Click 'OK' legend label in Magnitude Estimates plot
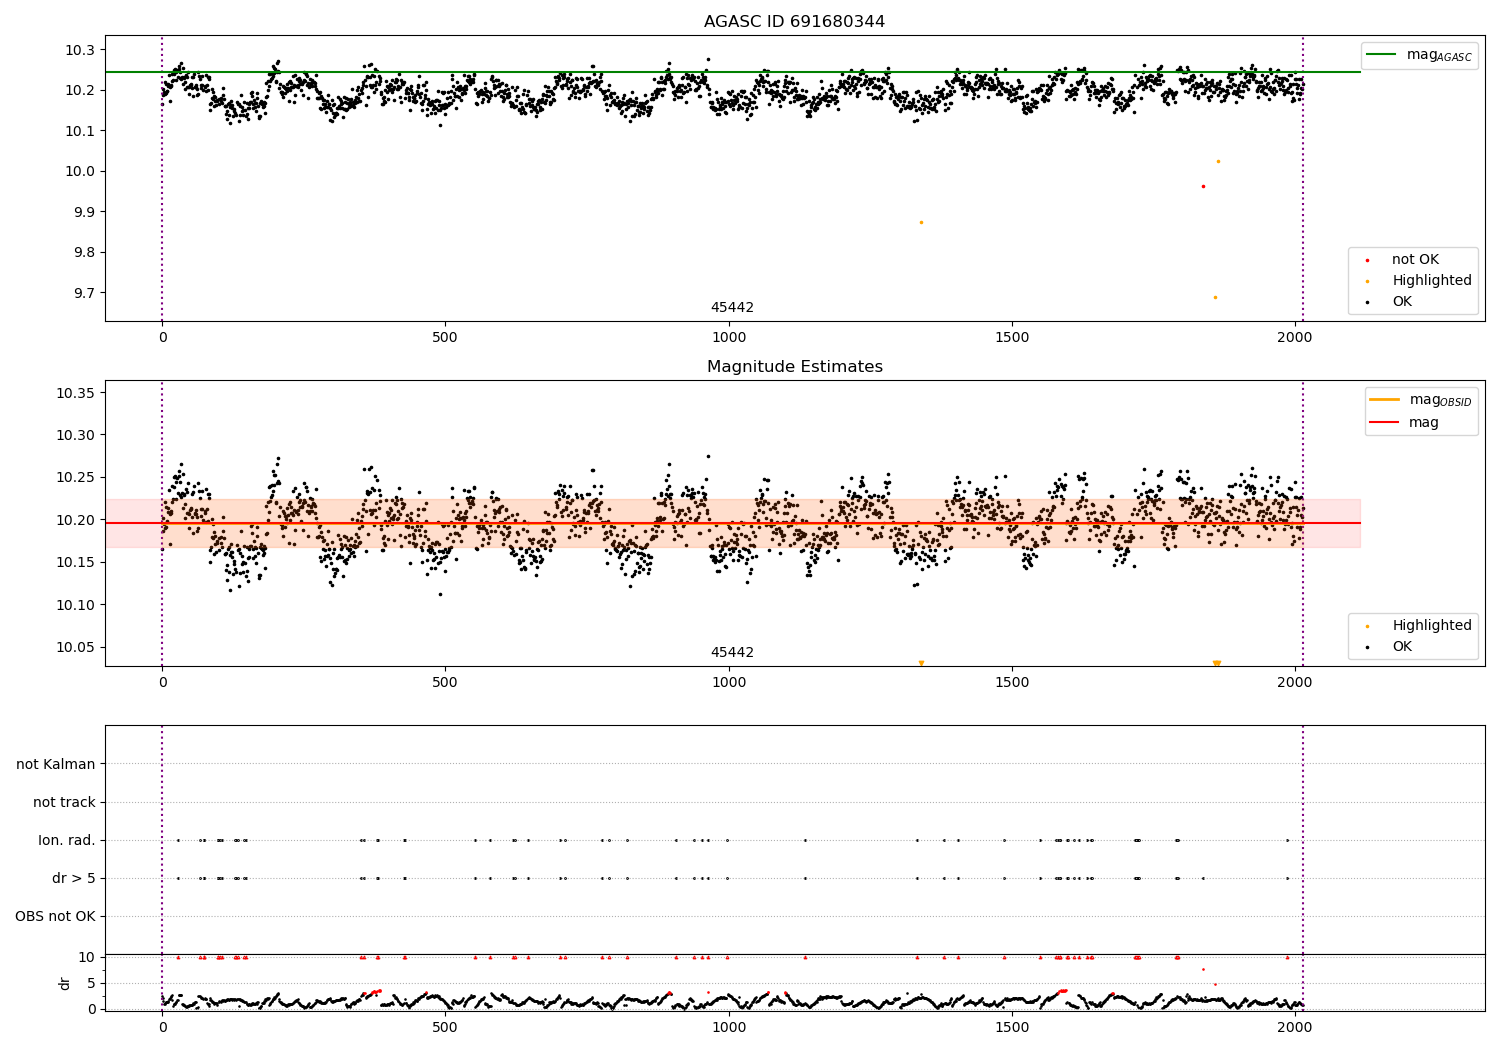 1402,647
